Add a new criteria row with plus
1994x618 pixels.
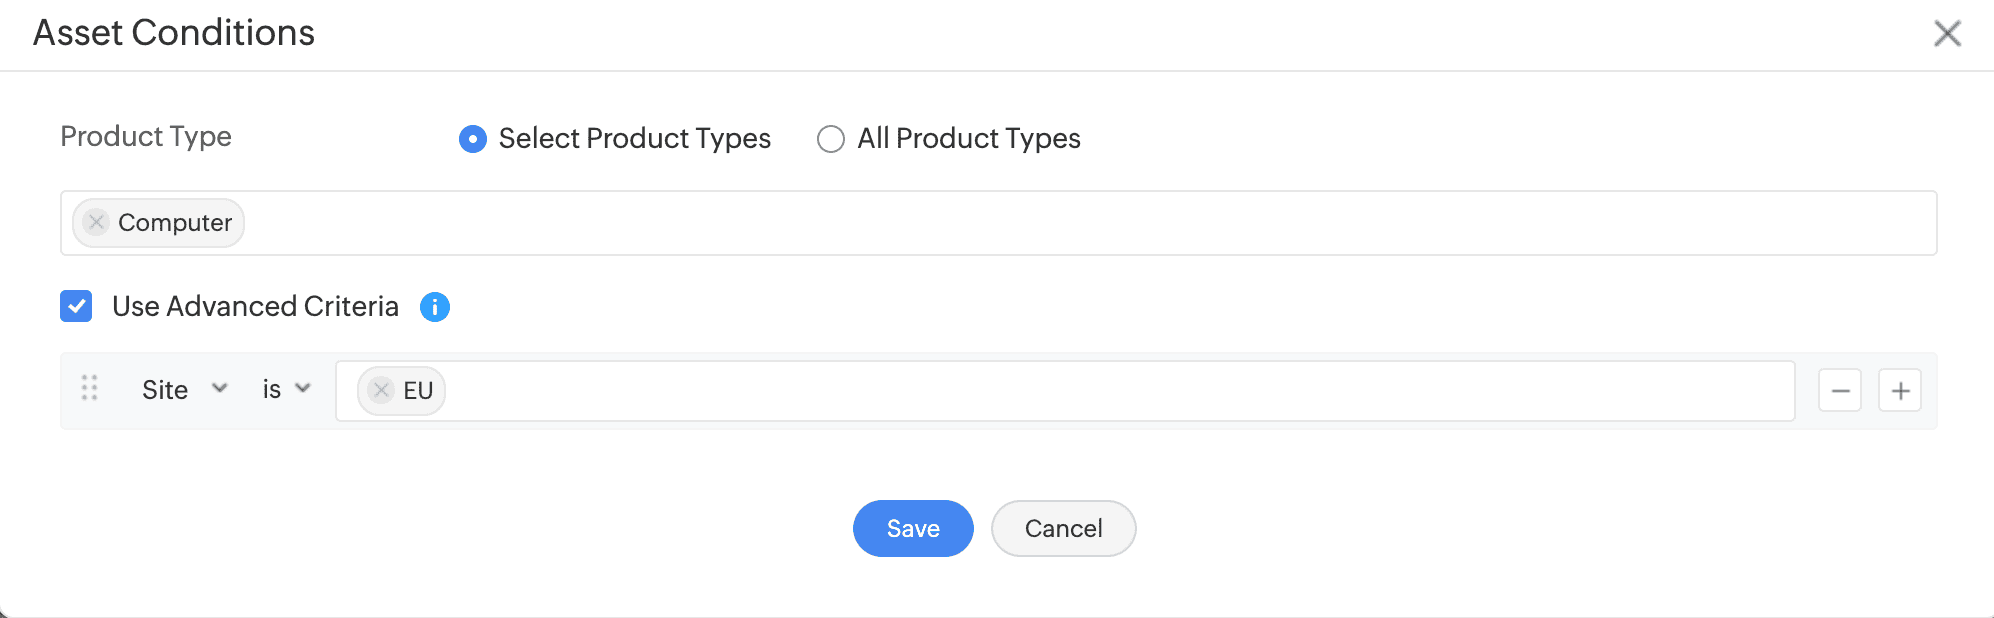(1900, 391)
